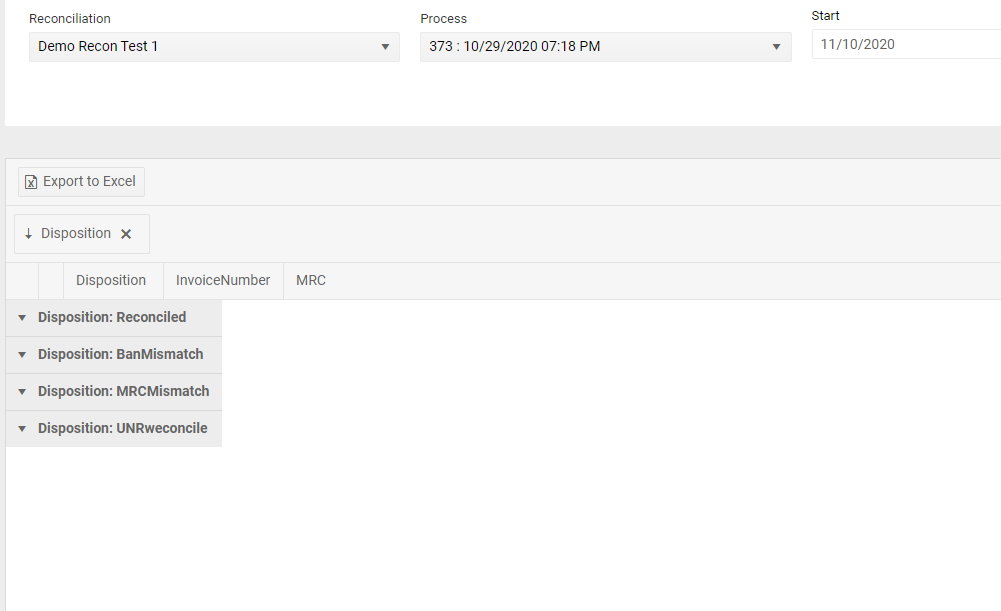Screen dimensions: 1001x611
Task: Click the 'Demo Recon Test 1' selected value
Action: 98,46
